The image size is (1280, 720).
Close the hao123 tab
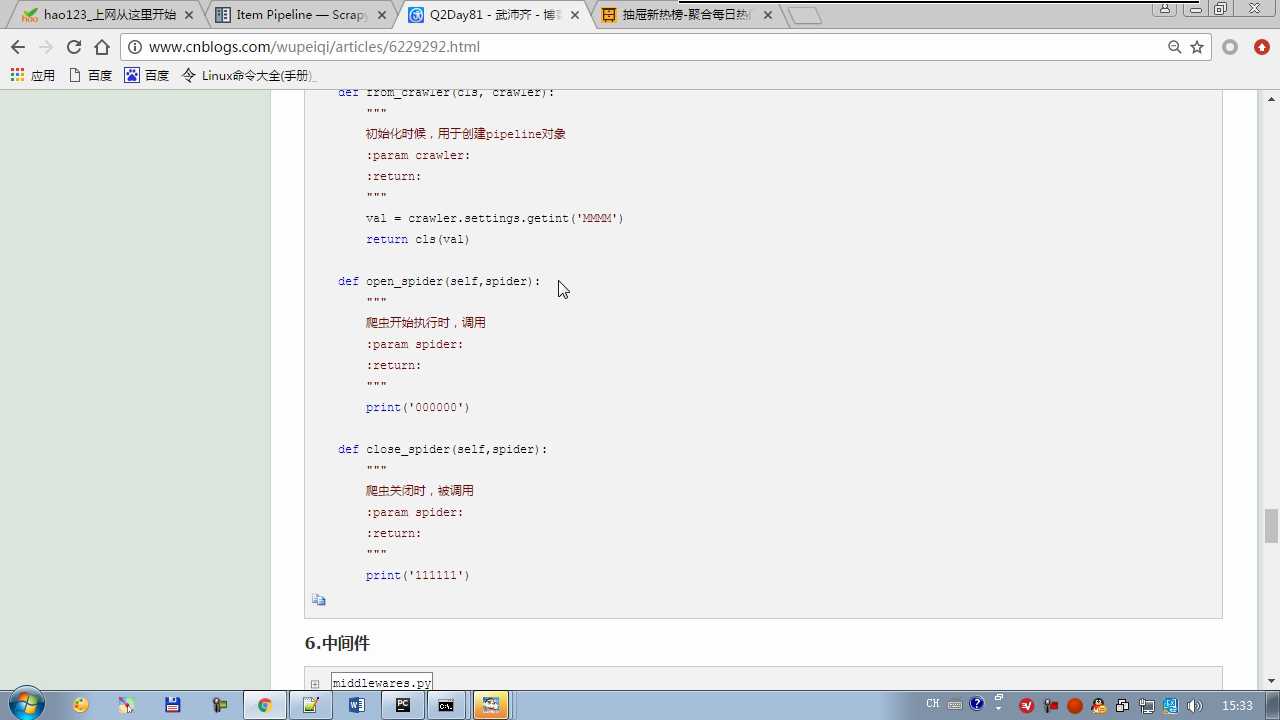pyautogui.click(x=189, y=15)
